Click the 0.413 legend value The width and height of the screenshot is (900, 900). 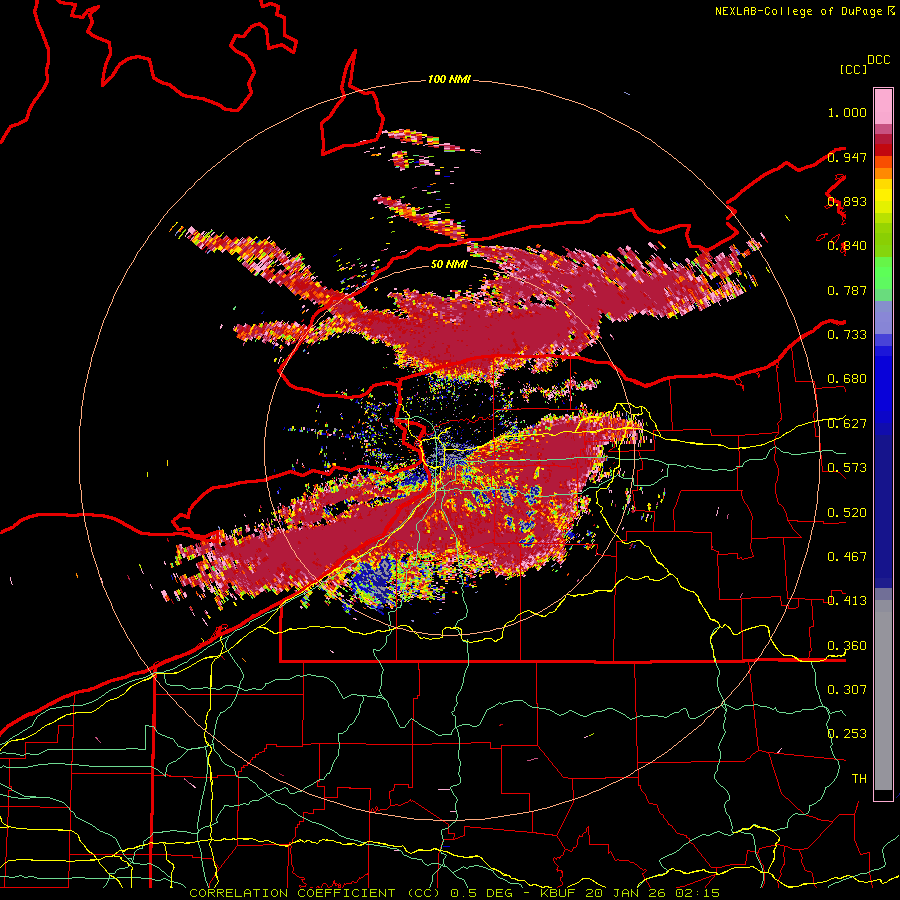coord(847,601)
